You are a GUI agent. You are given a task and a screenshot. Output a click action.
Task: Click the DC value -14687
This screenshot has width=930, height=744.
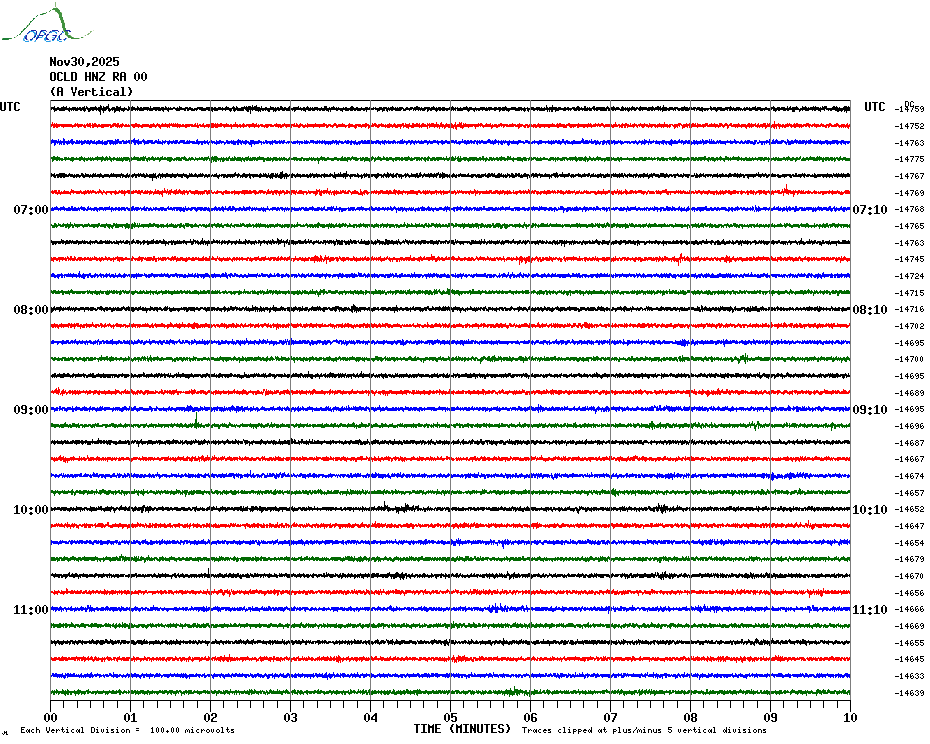[910, 443]
